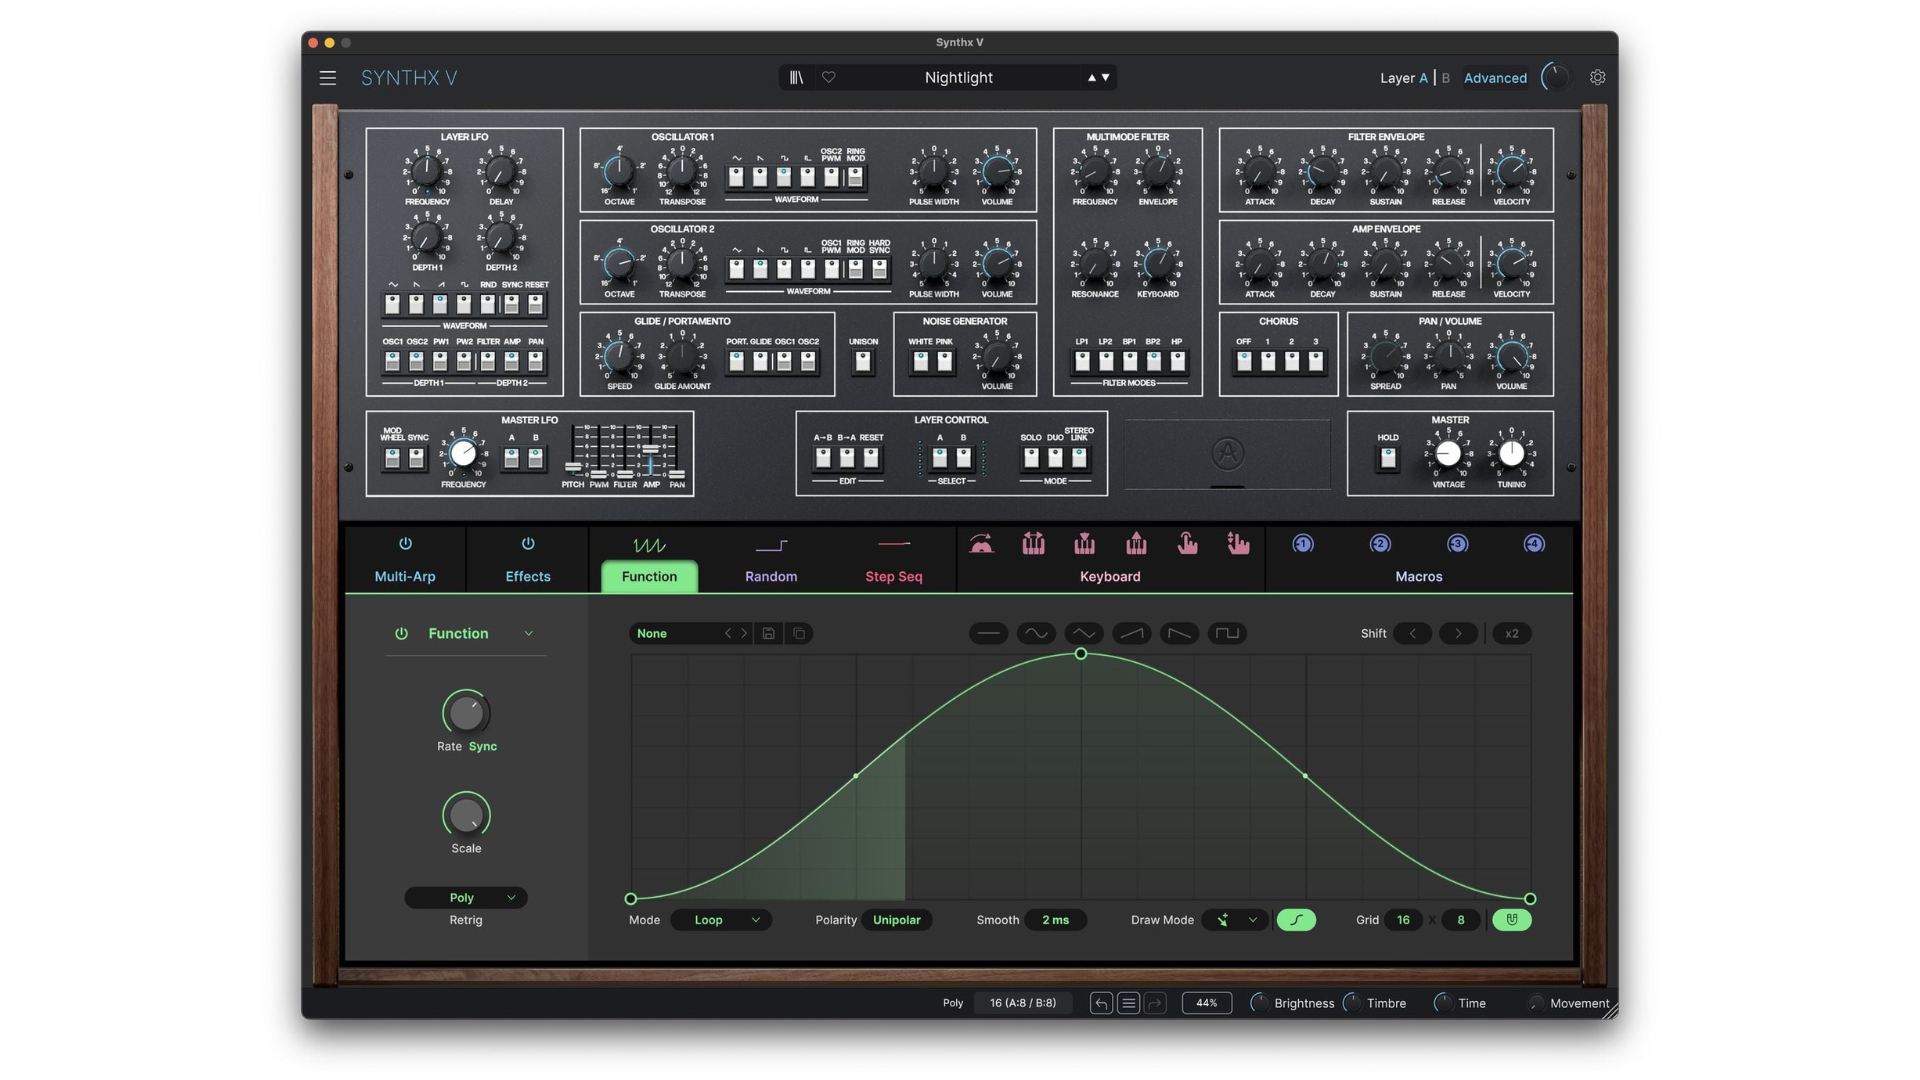Toggle the UNISON switch

click(x=863, y=362)
